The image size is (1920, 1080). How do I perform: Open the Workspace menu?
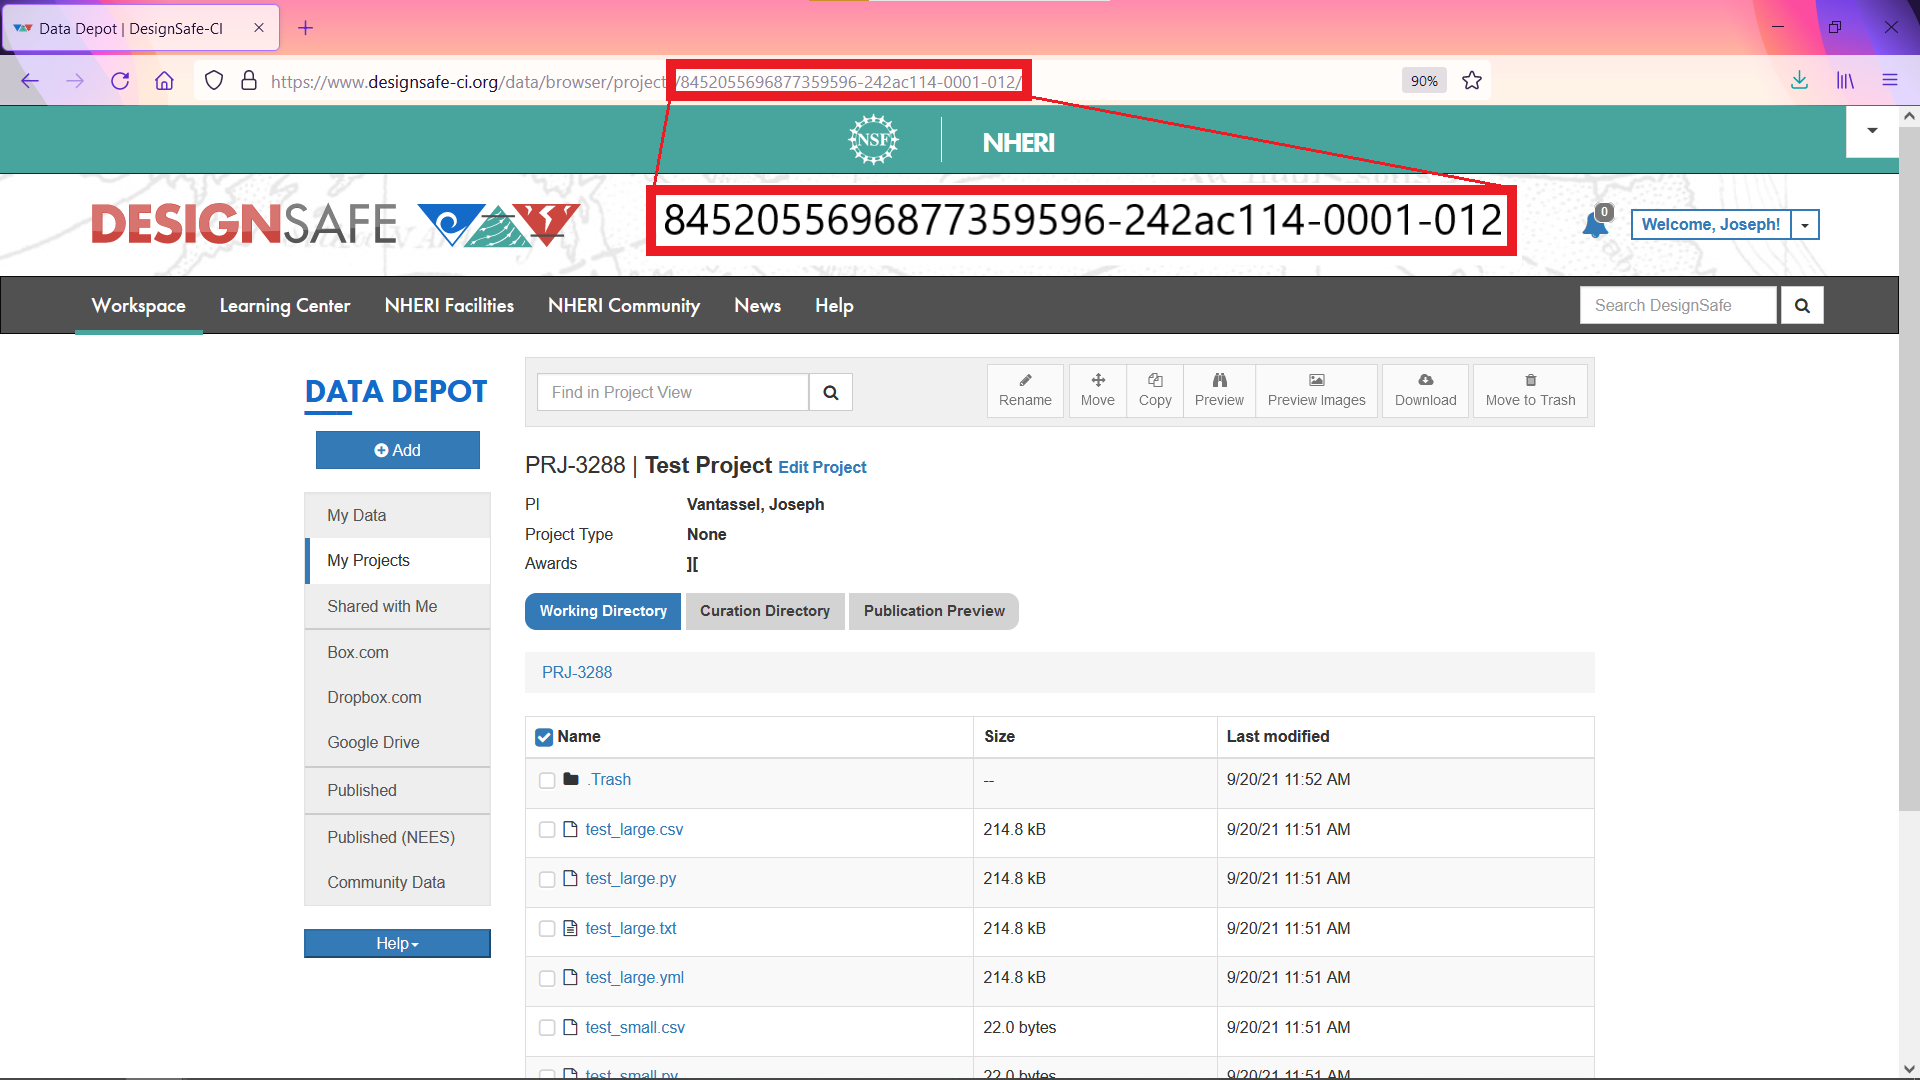coord(139,305)
